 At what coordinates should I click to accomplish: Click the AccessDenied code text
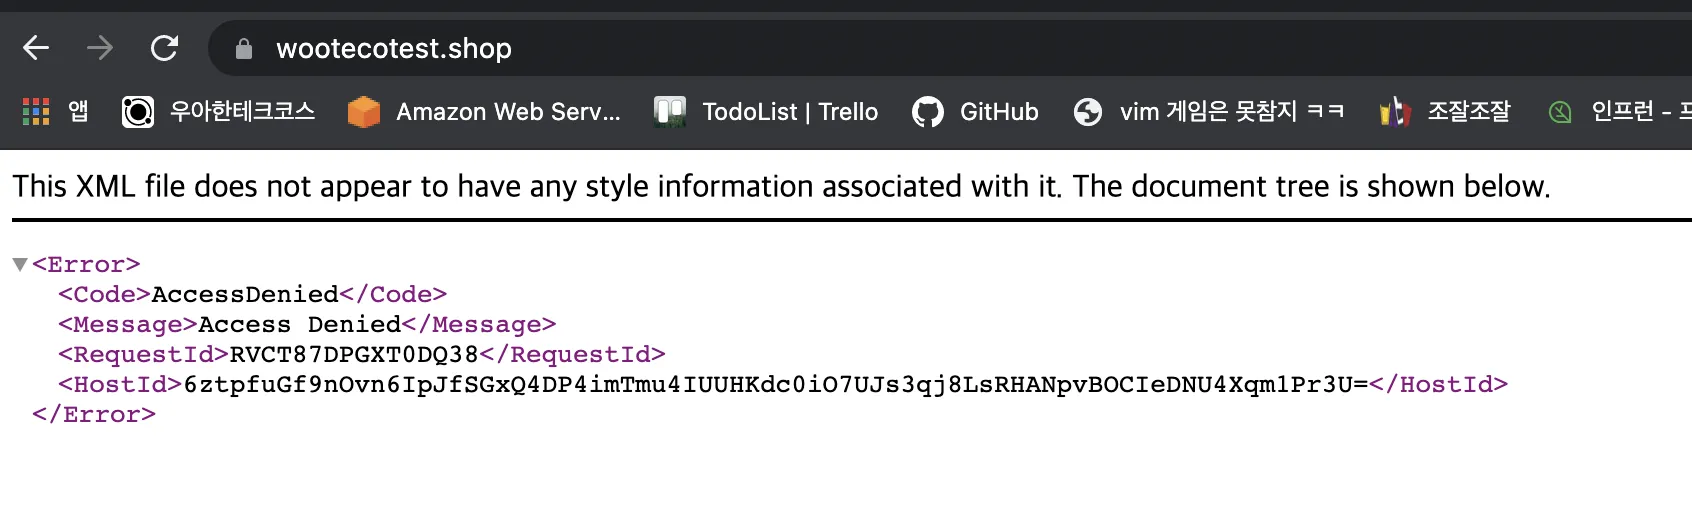(245, 295)
